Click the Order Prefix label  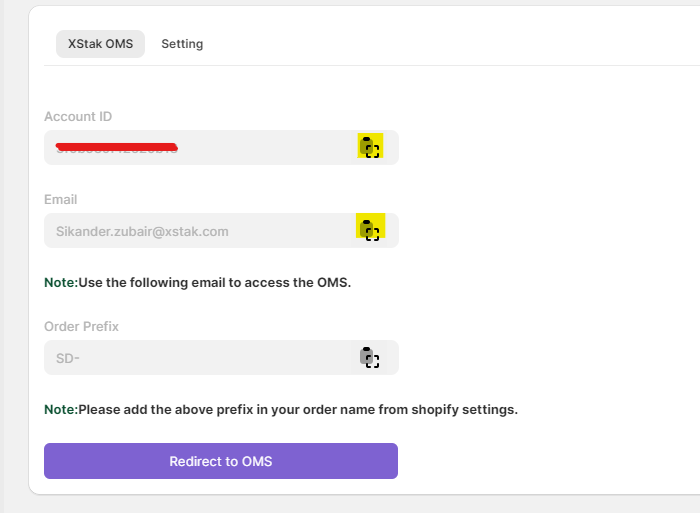(82, 326)
